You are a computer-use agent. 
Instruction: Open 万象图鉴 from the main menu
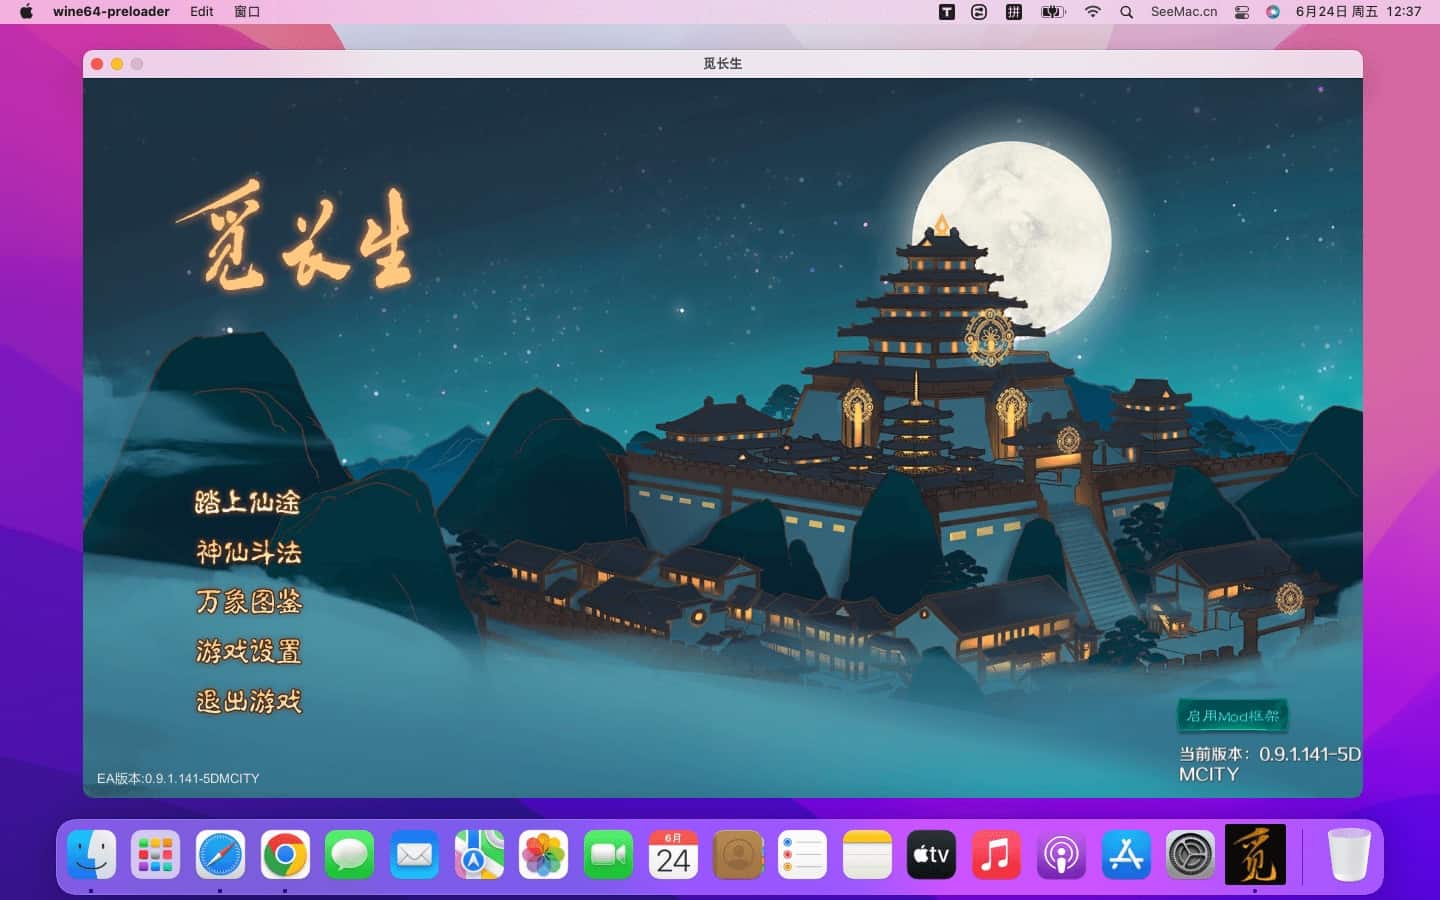(x=248, y=602)
